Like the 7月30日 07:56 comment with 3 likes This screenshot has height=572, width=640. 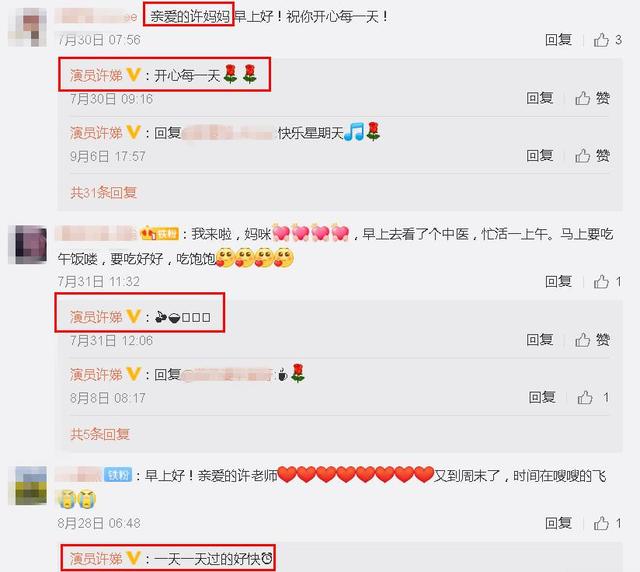[601, 40]
